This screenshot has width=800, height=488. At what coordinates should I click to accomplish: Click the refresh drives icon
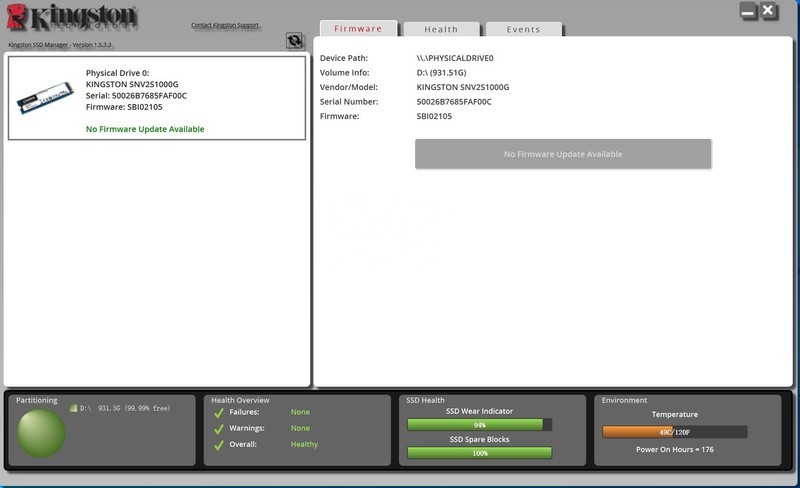294,40
